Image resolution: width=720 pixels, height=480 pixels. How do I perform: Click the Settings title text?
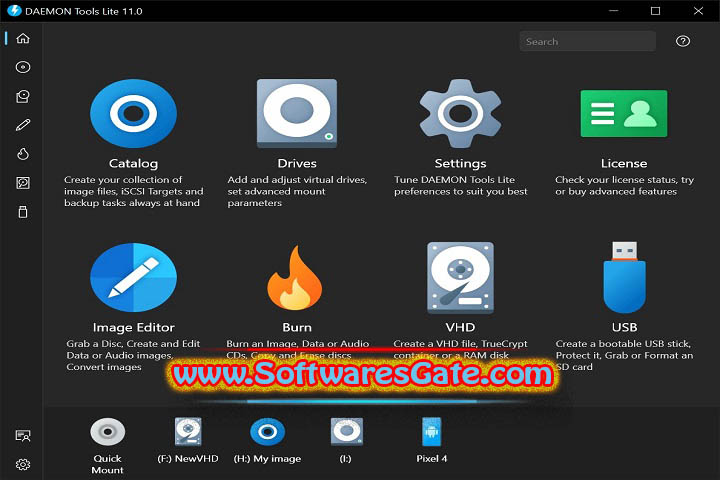click(x=460, y=164)
